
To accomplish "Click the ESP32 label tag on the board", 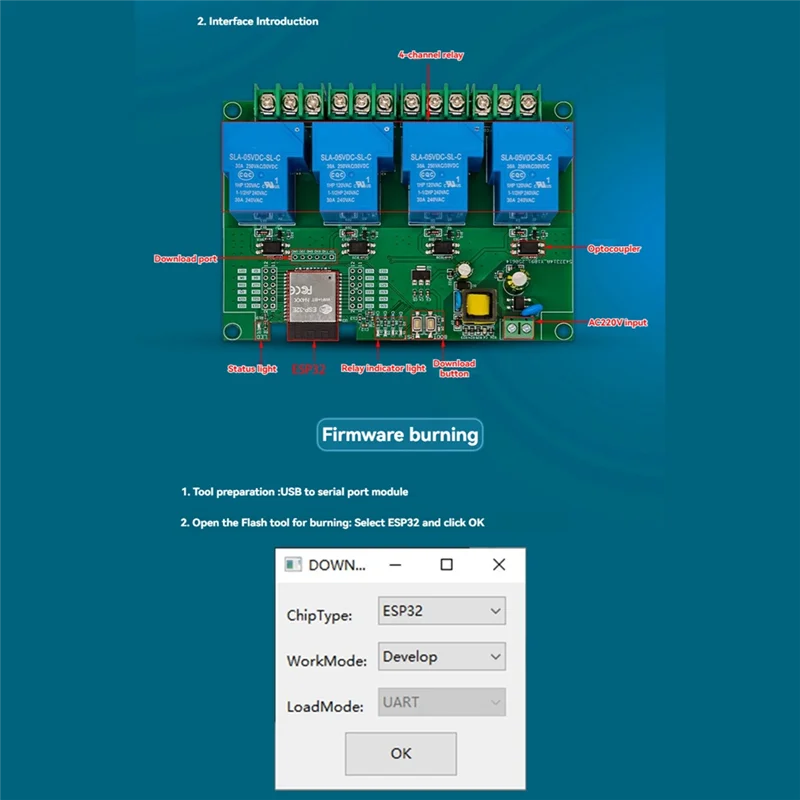I will click(x=306, y=367).
